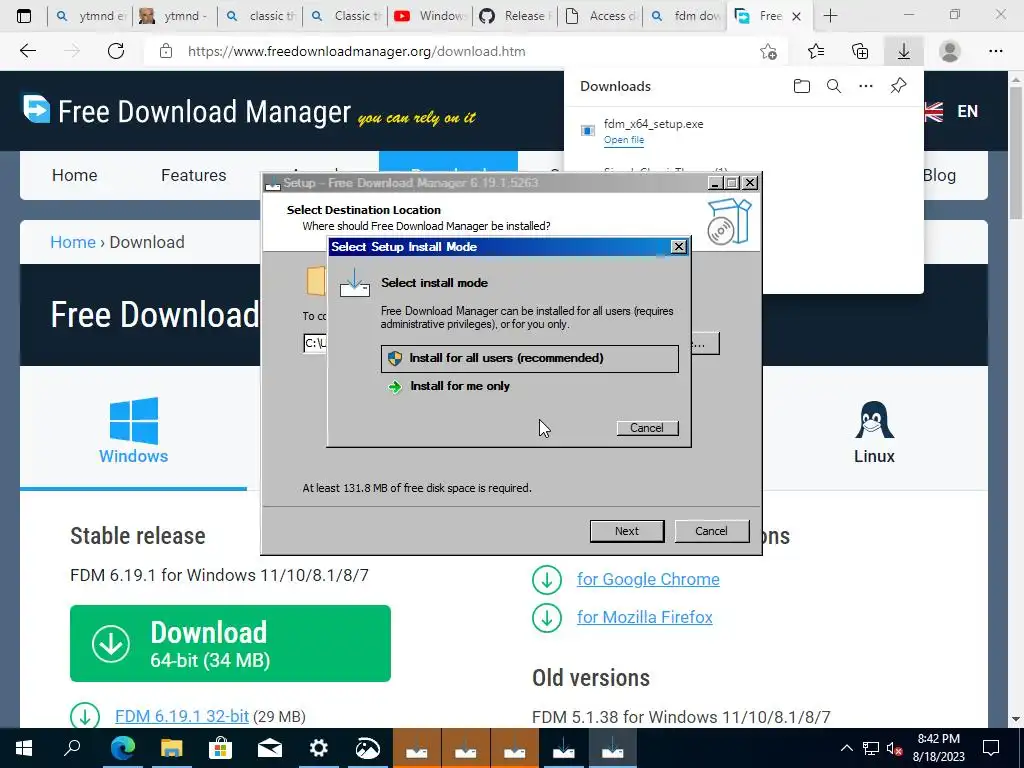Viewport: 1024px width, 768px height.
Task: Open Microsoft Store from the taskbar
Action: click(x=220, y=748)
